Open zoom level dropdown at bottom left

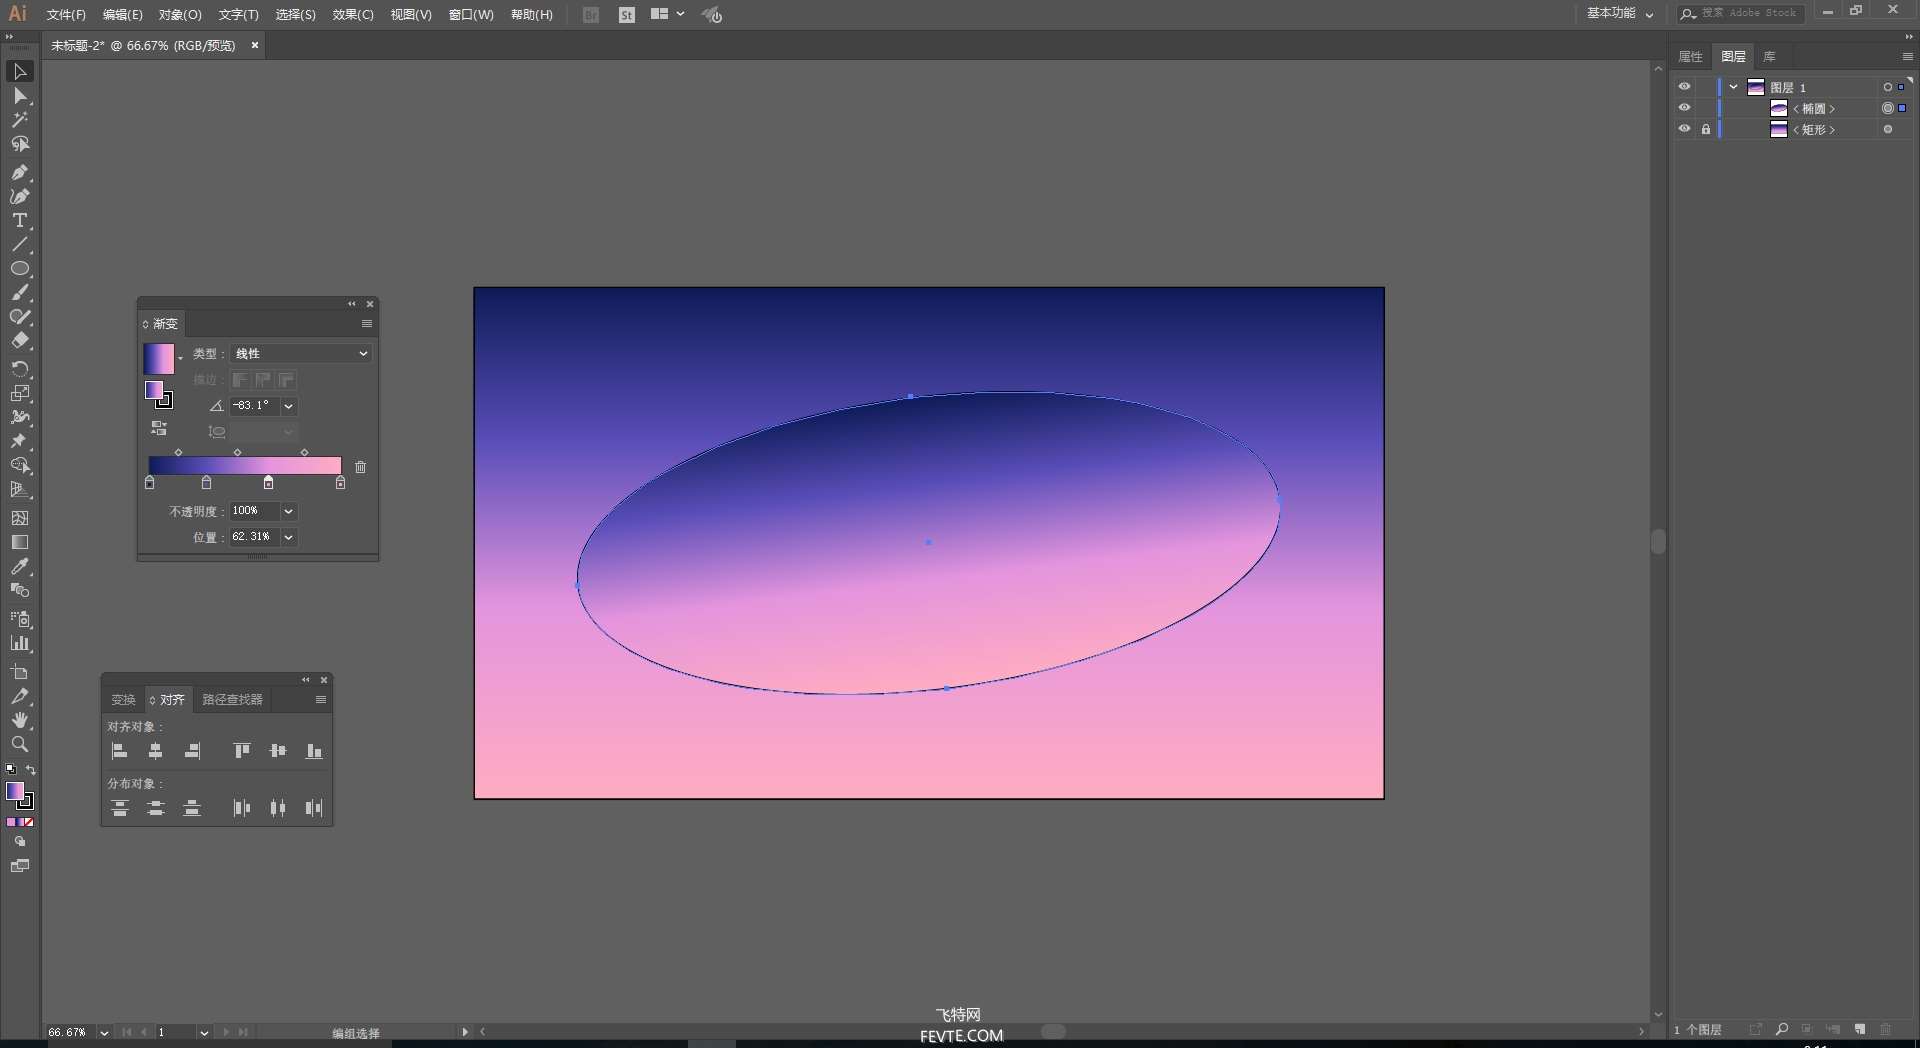click(104, 1033)
